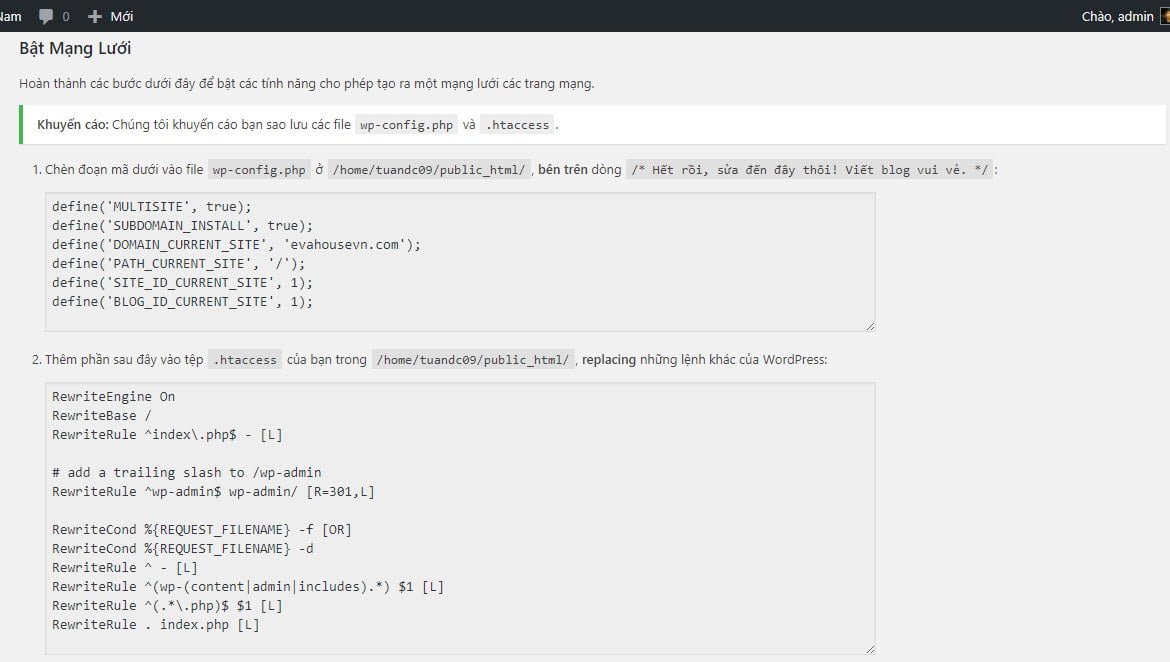
Task: Click define('BLOG_ID_CURRENT_SITE', 1) line
Action: (182, 302)
